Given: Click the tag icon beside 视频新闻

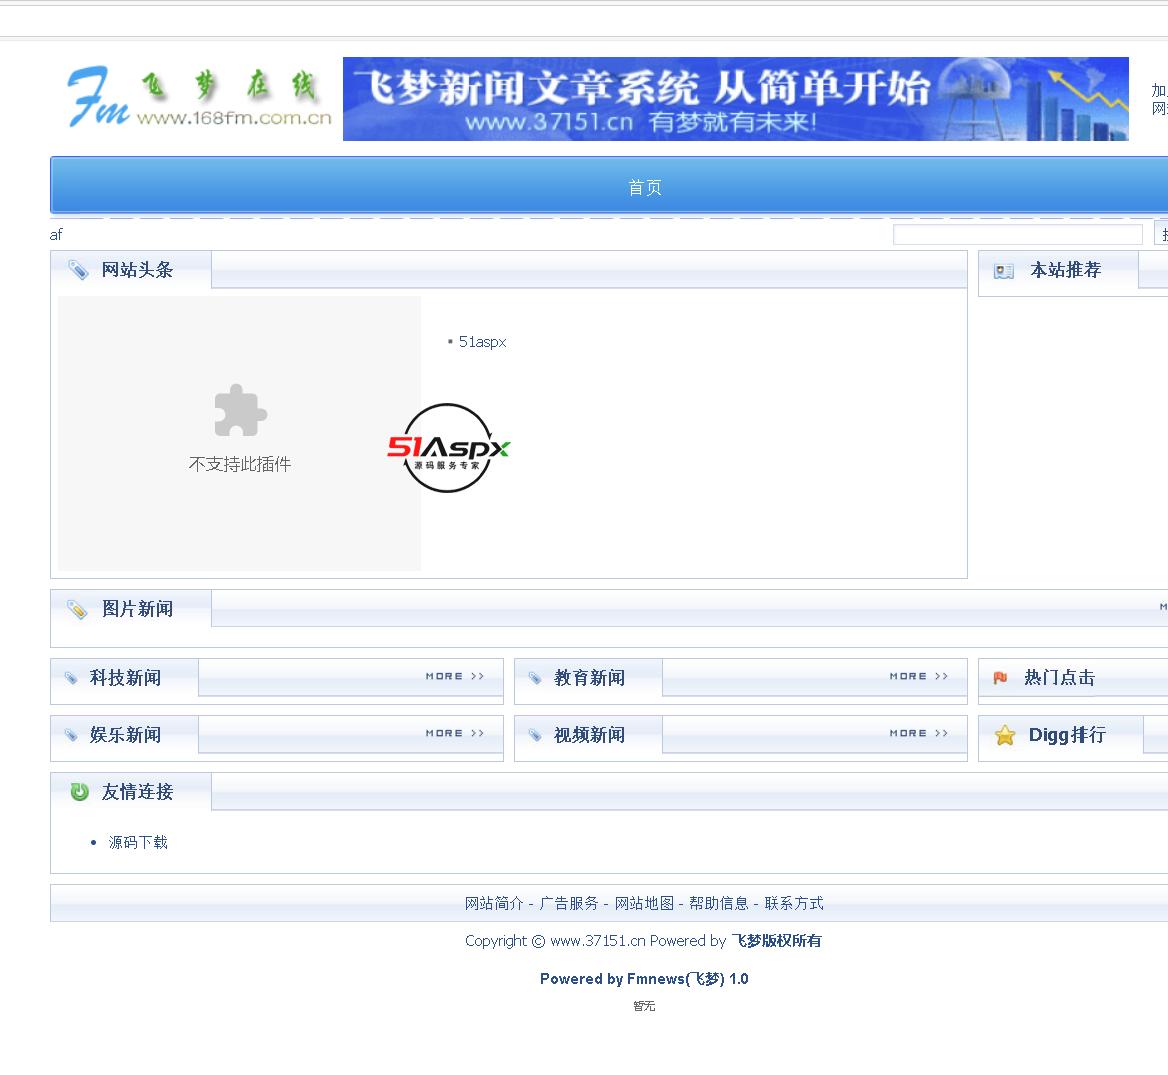Looking at the screenshot, I should tap(535, 735).
